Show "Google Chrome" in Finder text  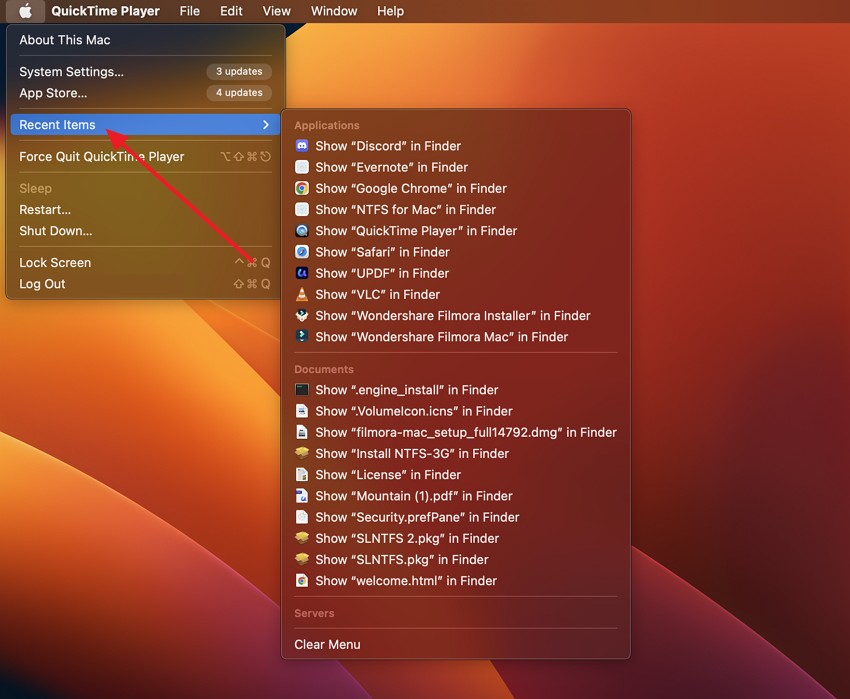pos(411,188)
